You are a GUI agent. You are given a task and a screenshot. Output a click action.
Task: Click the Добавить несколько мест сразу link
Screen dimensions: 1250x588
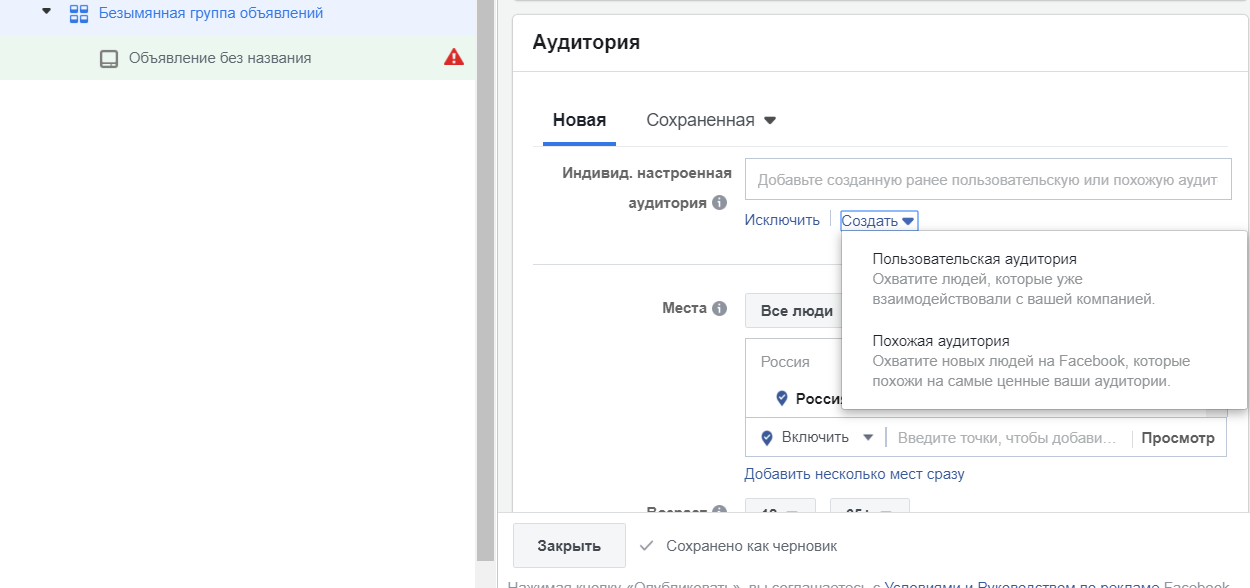[854, 474]
